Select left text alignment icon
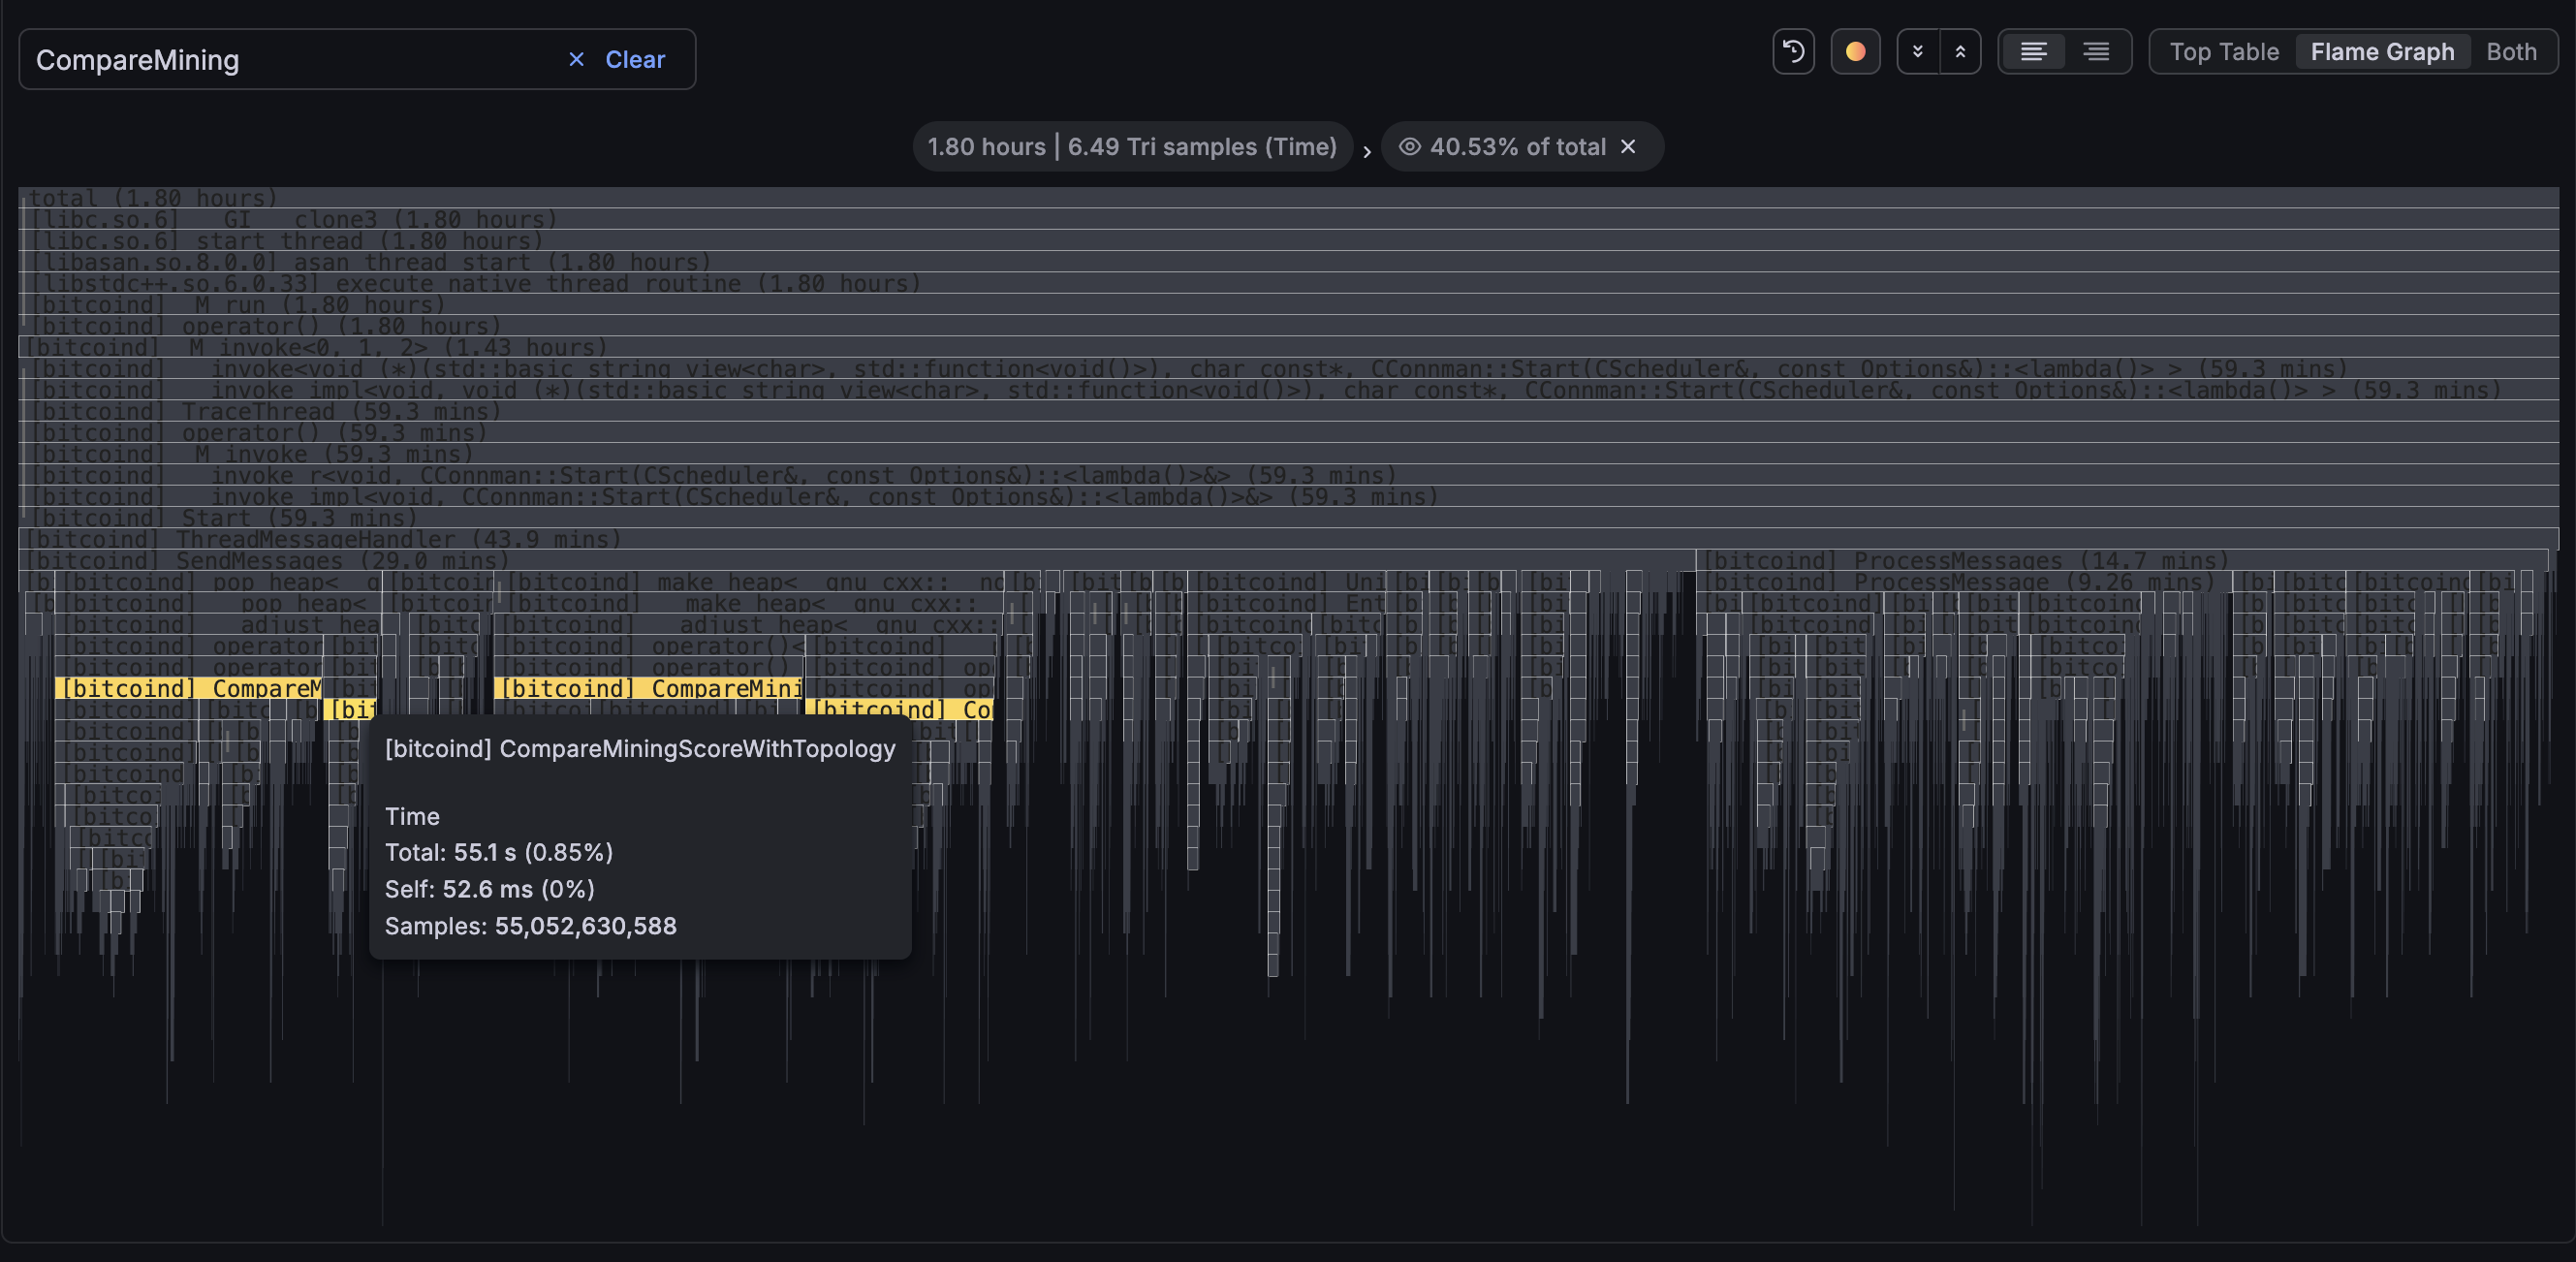Viewport: 2576px width, 1262px height. 2033,52
